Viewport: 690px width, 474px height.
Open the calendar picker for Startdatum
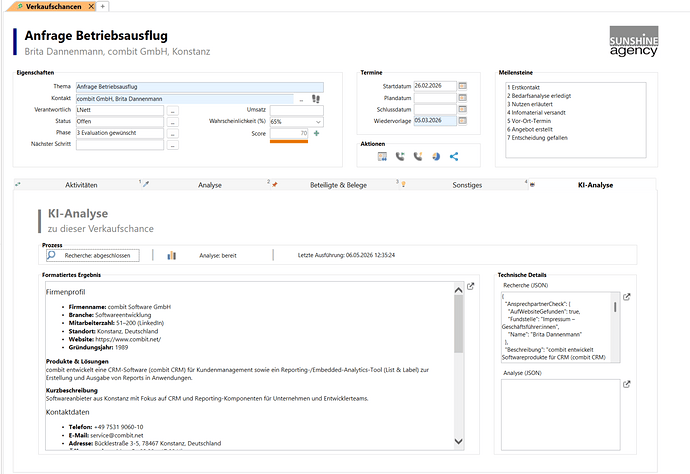coord(462,86)
